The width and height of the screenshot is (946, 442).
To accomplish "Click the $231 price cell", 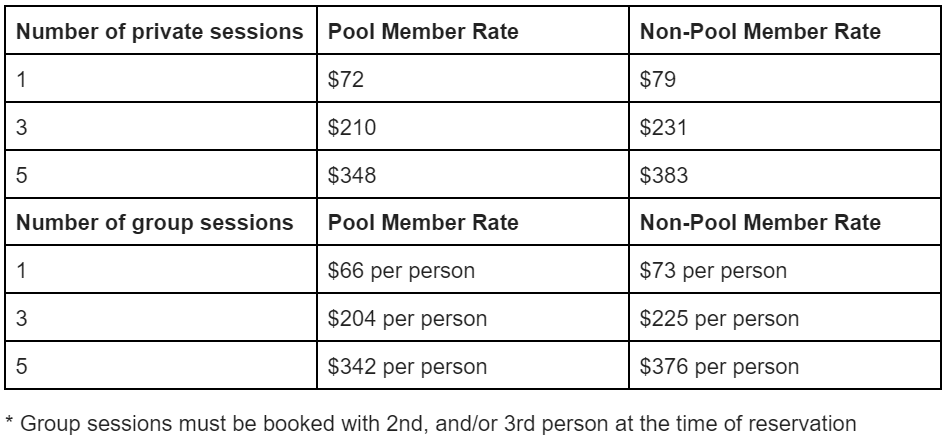I will 658,127.
